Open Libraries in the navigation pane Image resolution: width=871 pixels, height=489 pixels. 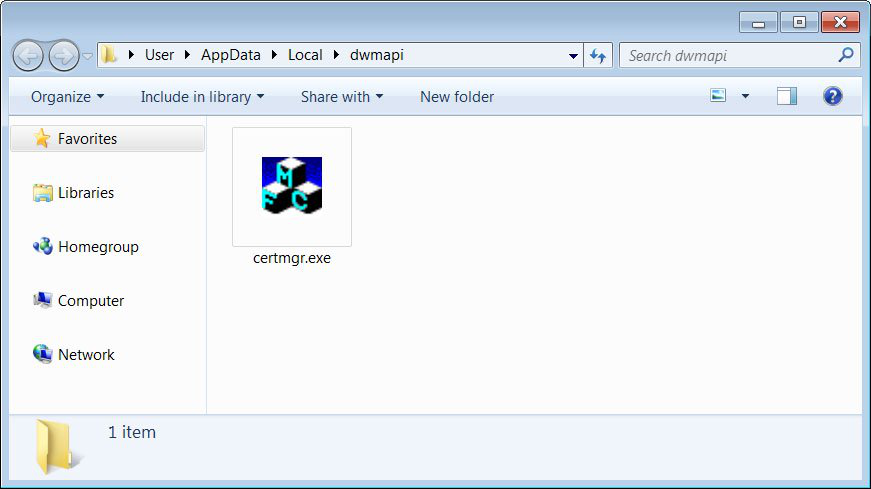[x=85, y=193]
